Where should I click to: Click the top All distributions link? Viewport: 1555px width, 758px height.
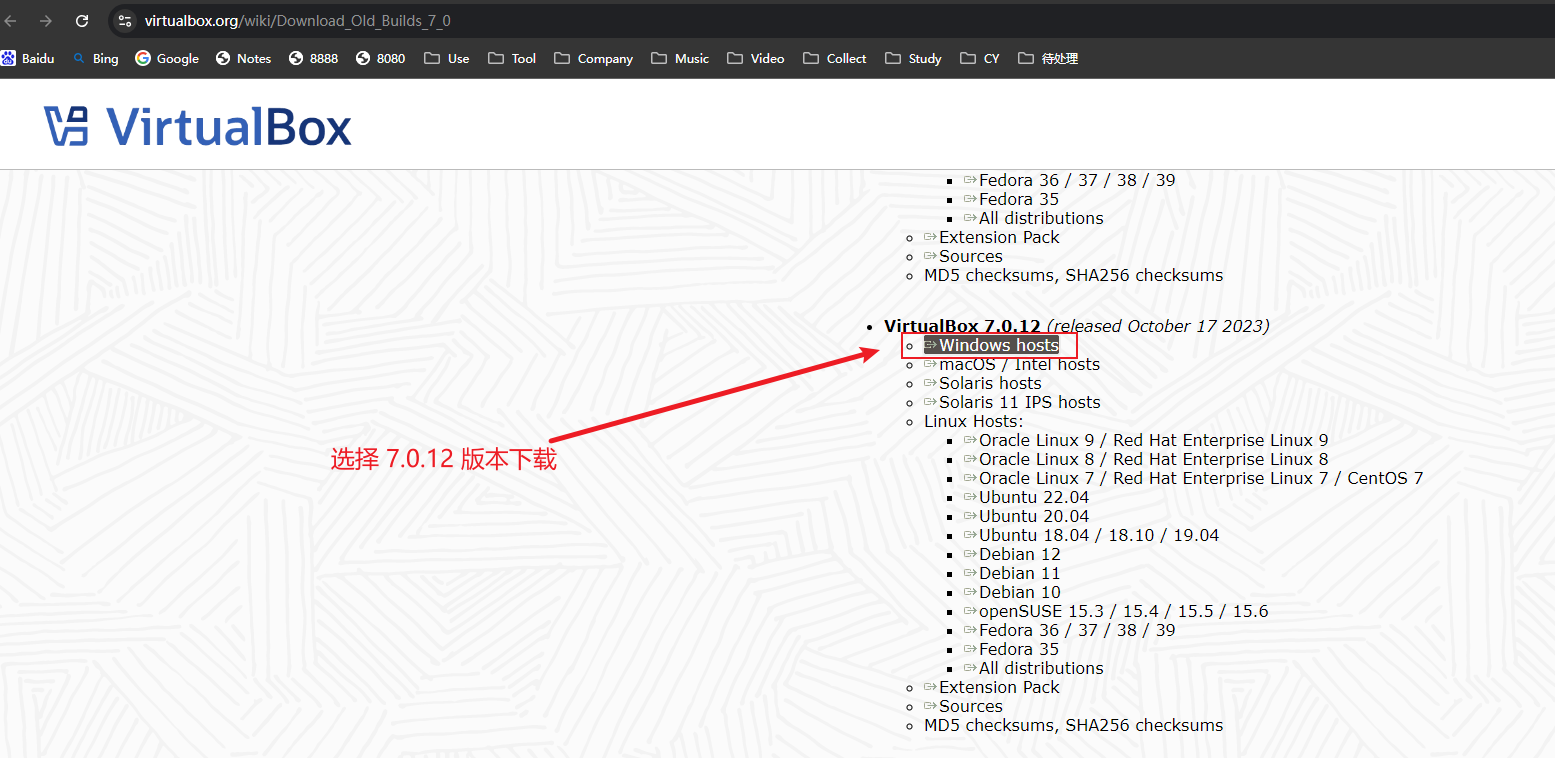1034,218
